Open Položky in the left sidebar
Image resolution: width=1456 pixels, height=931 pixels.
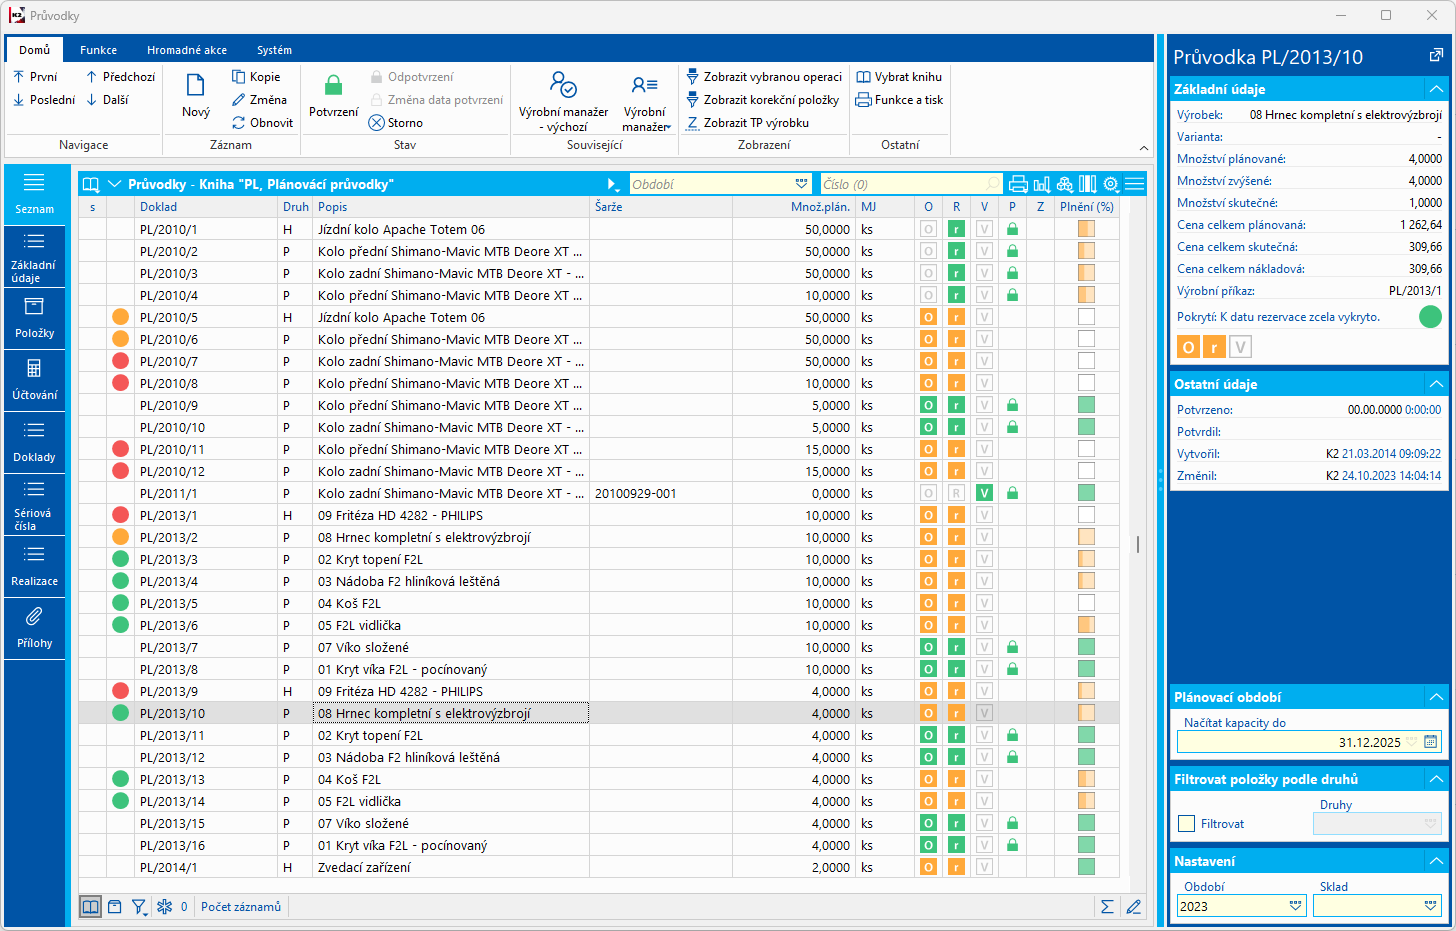point(34,318)
